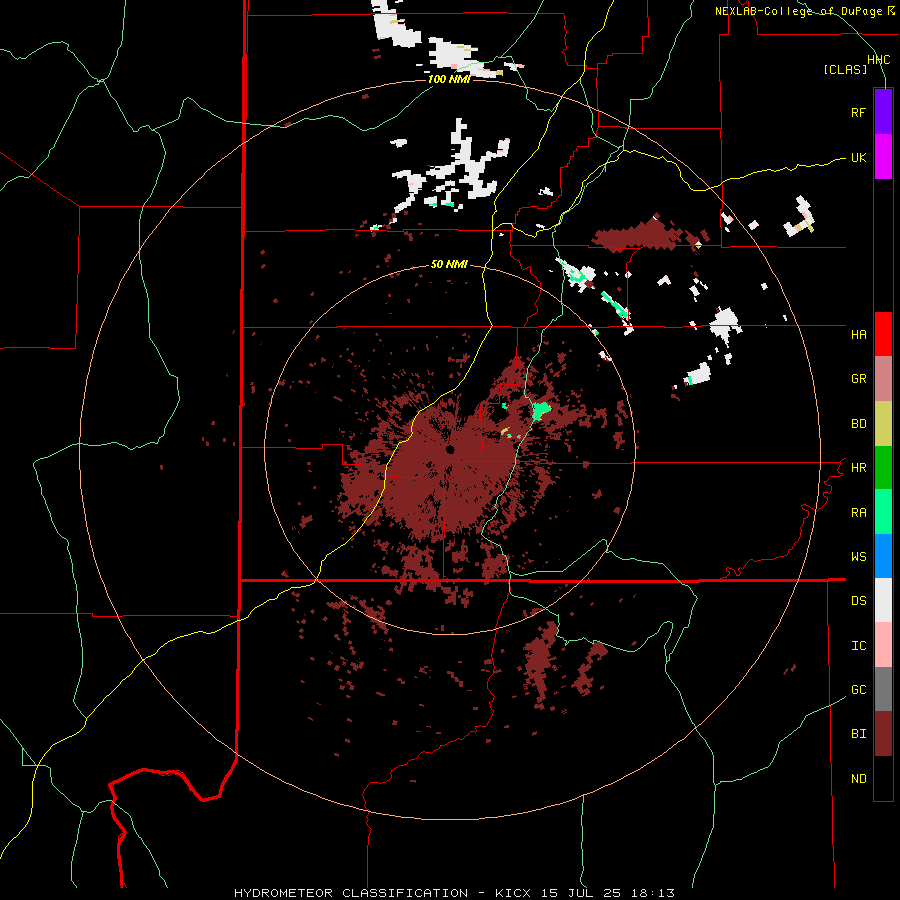Click the GC legend label
The image size is (900, 900).
click(x=858, y=690)
